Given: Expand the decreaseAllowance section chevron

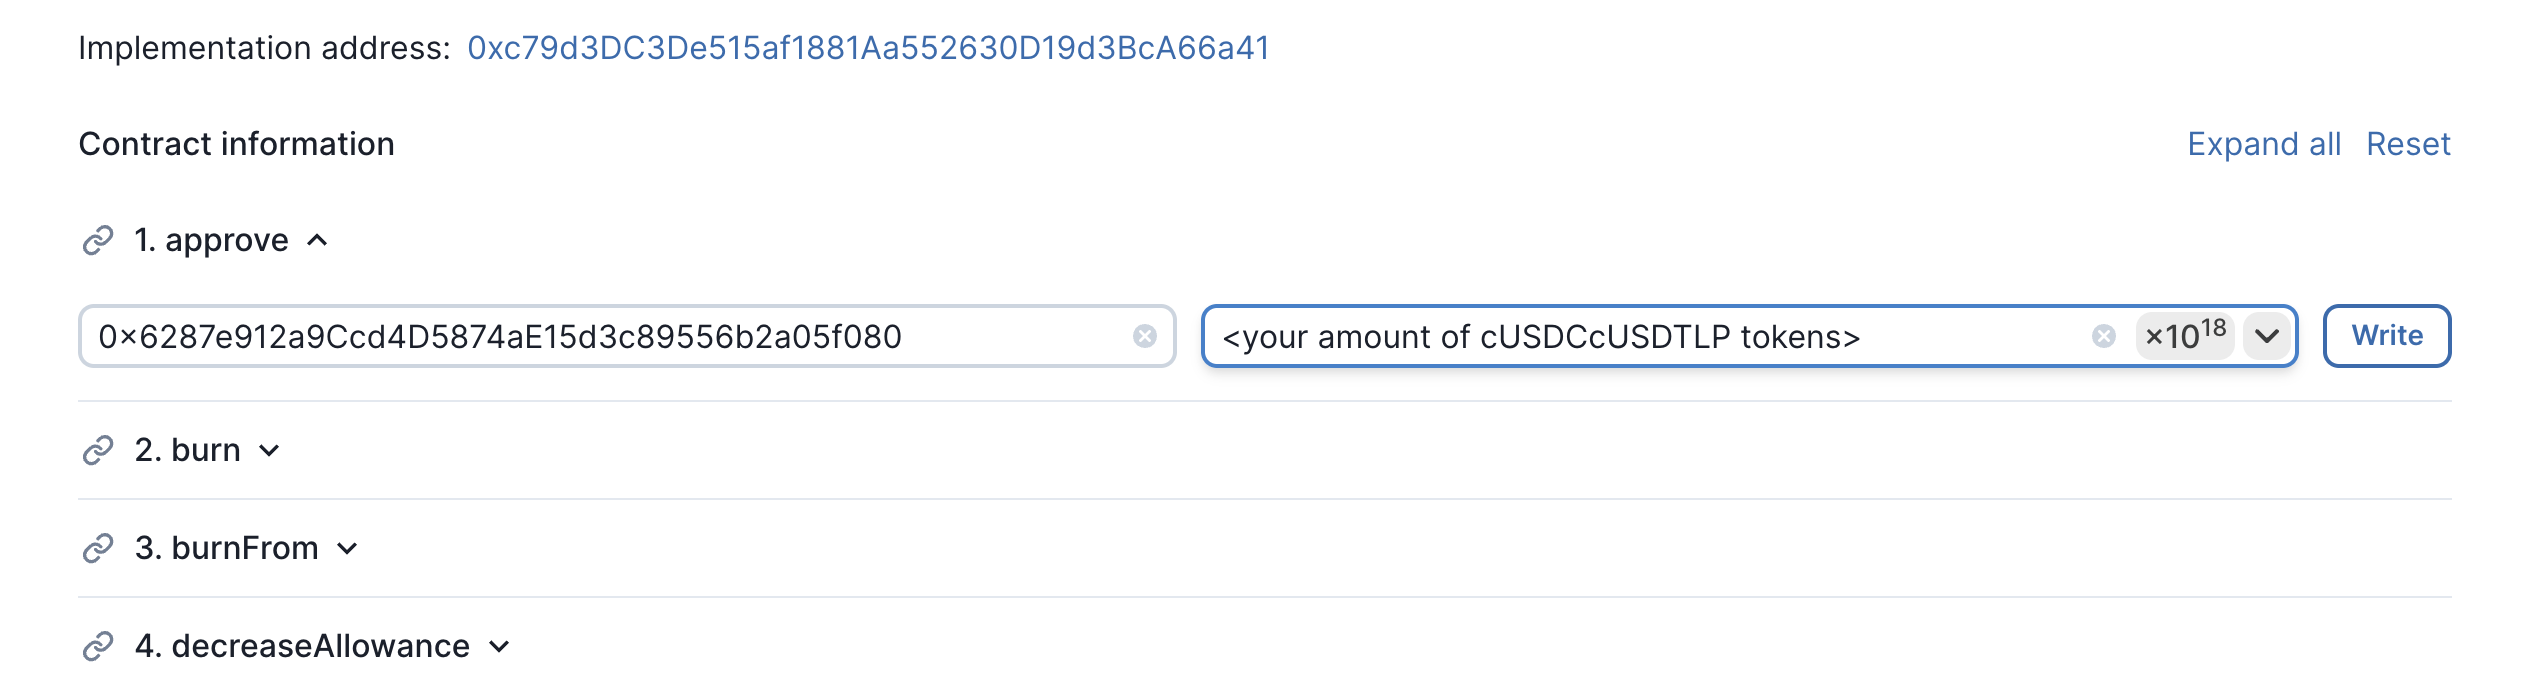Looking at the screenshot, I should (x=499, y=646).
